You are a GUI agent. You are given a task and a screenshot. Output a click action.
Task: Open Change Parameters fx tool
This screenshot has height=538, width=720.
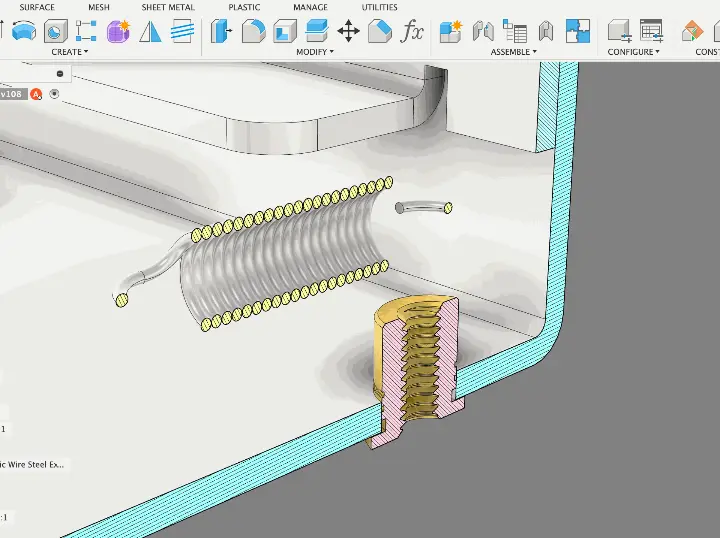(411, 32)
